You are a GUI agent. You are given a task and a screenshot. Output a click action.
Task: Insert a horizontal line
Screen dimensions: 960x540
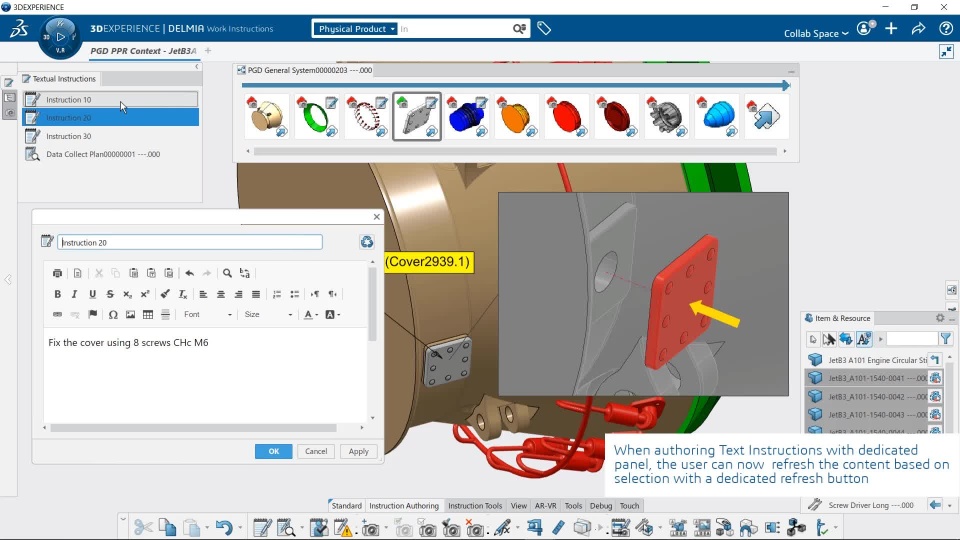pyautogui.click(x=165, y=315)
